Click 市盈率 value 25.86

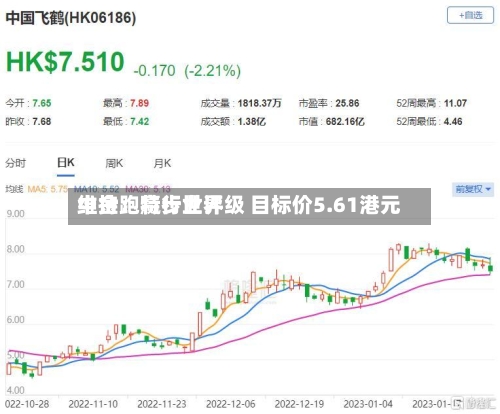pyautogui.click(x=347, y=103)
